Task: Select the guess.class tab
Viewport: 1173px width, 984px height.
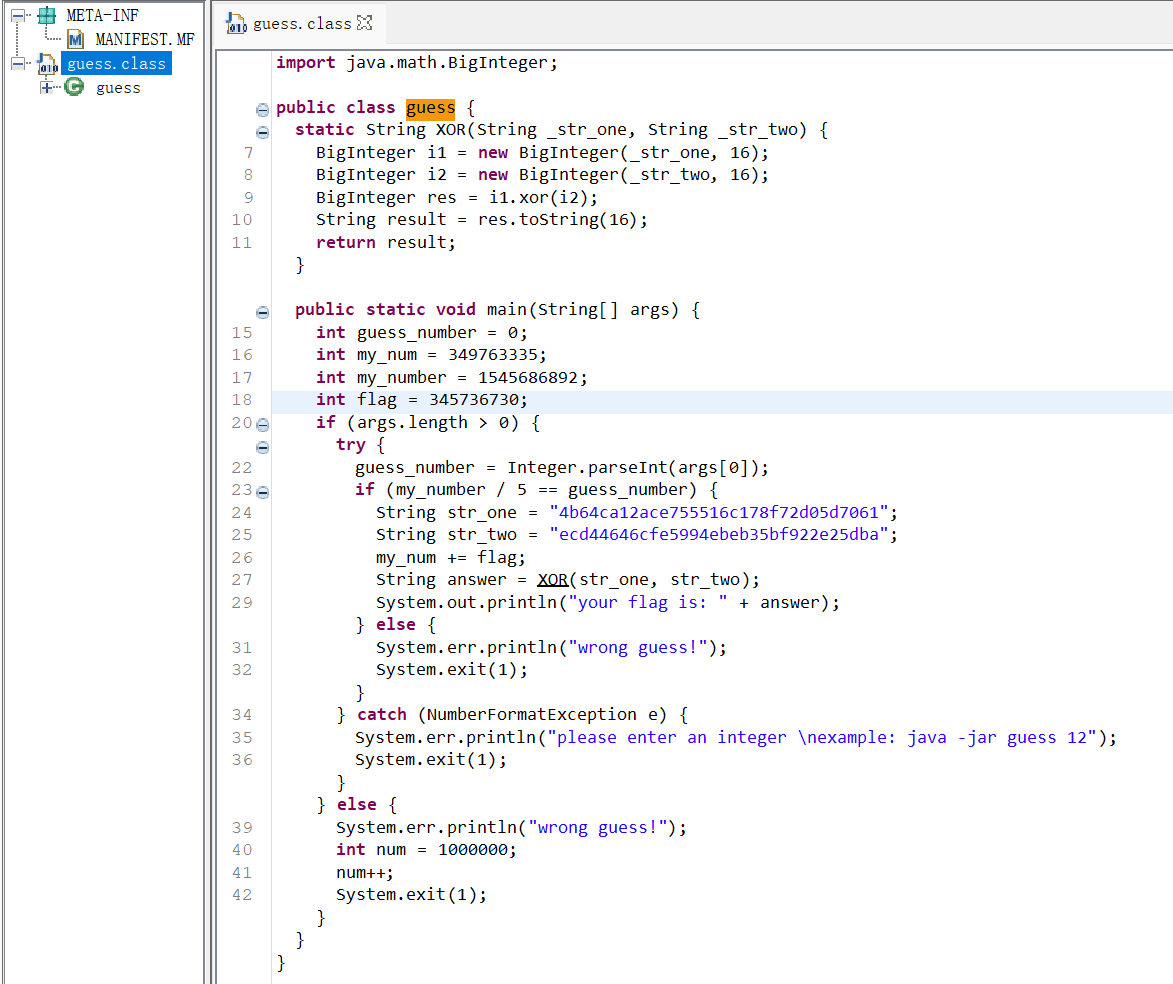Action: [301, 23]
